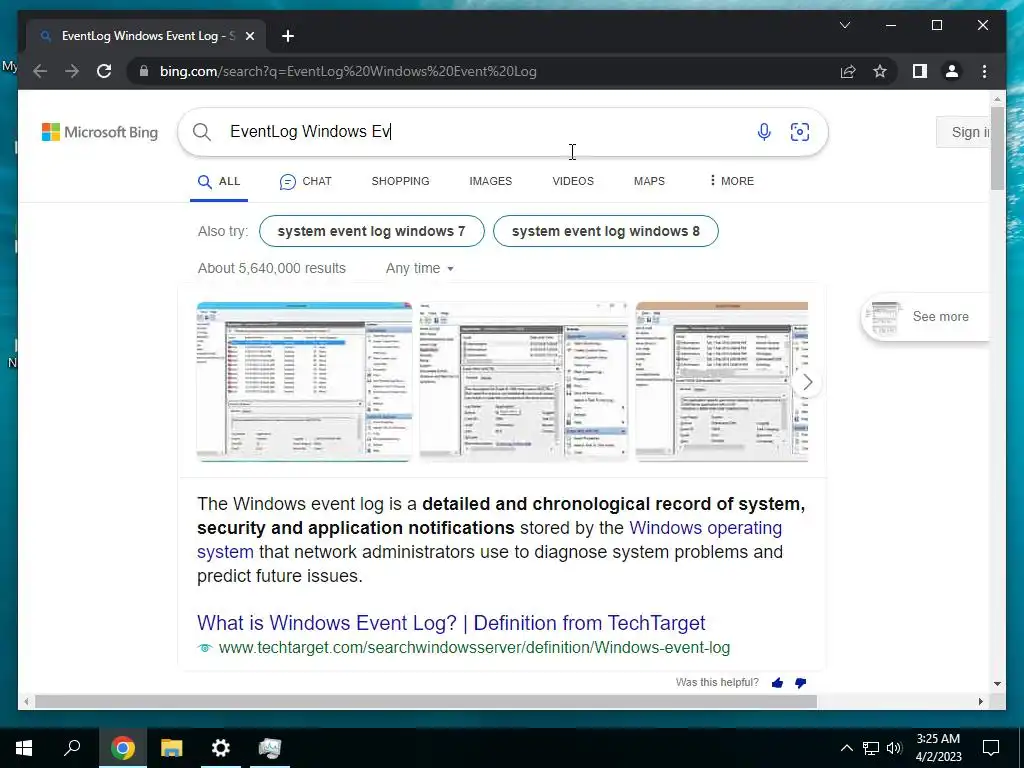
Task: Click the See more side card
Action: pos(925,317)
